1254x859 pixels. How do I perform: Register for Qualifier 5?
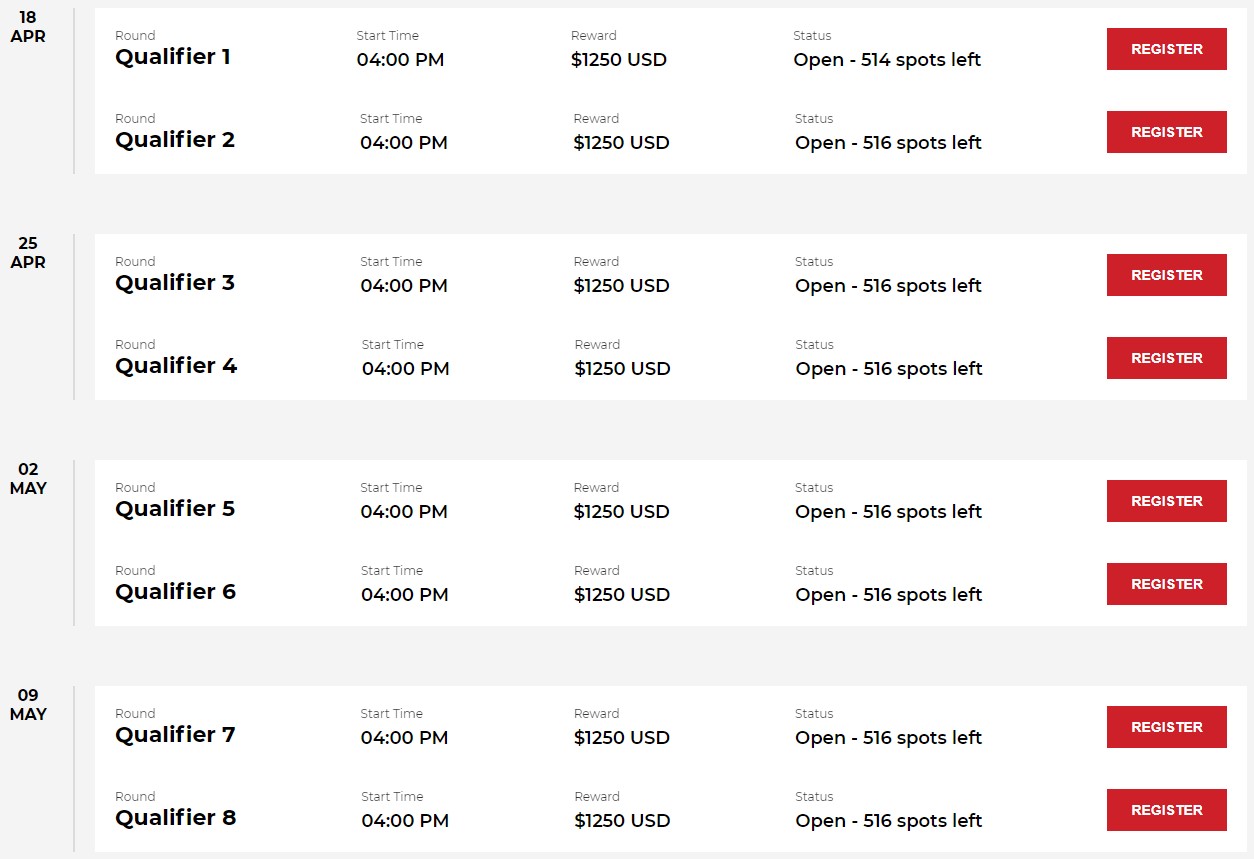1166,501
